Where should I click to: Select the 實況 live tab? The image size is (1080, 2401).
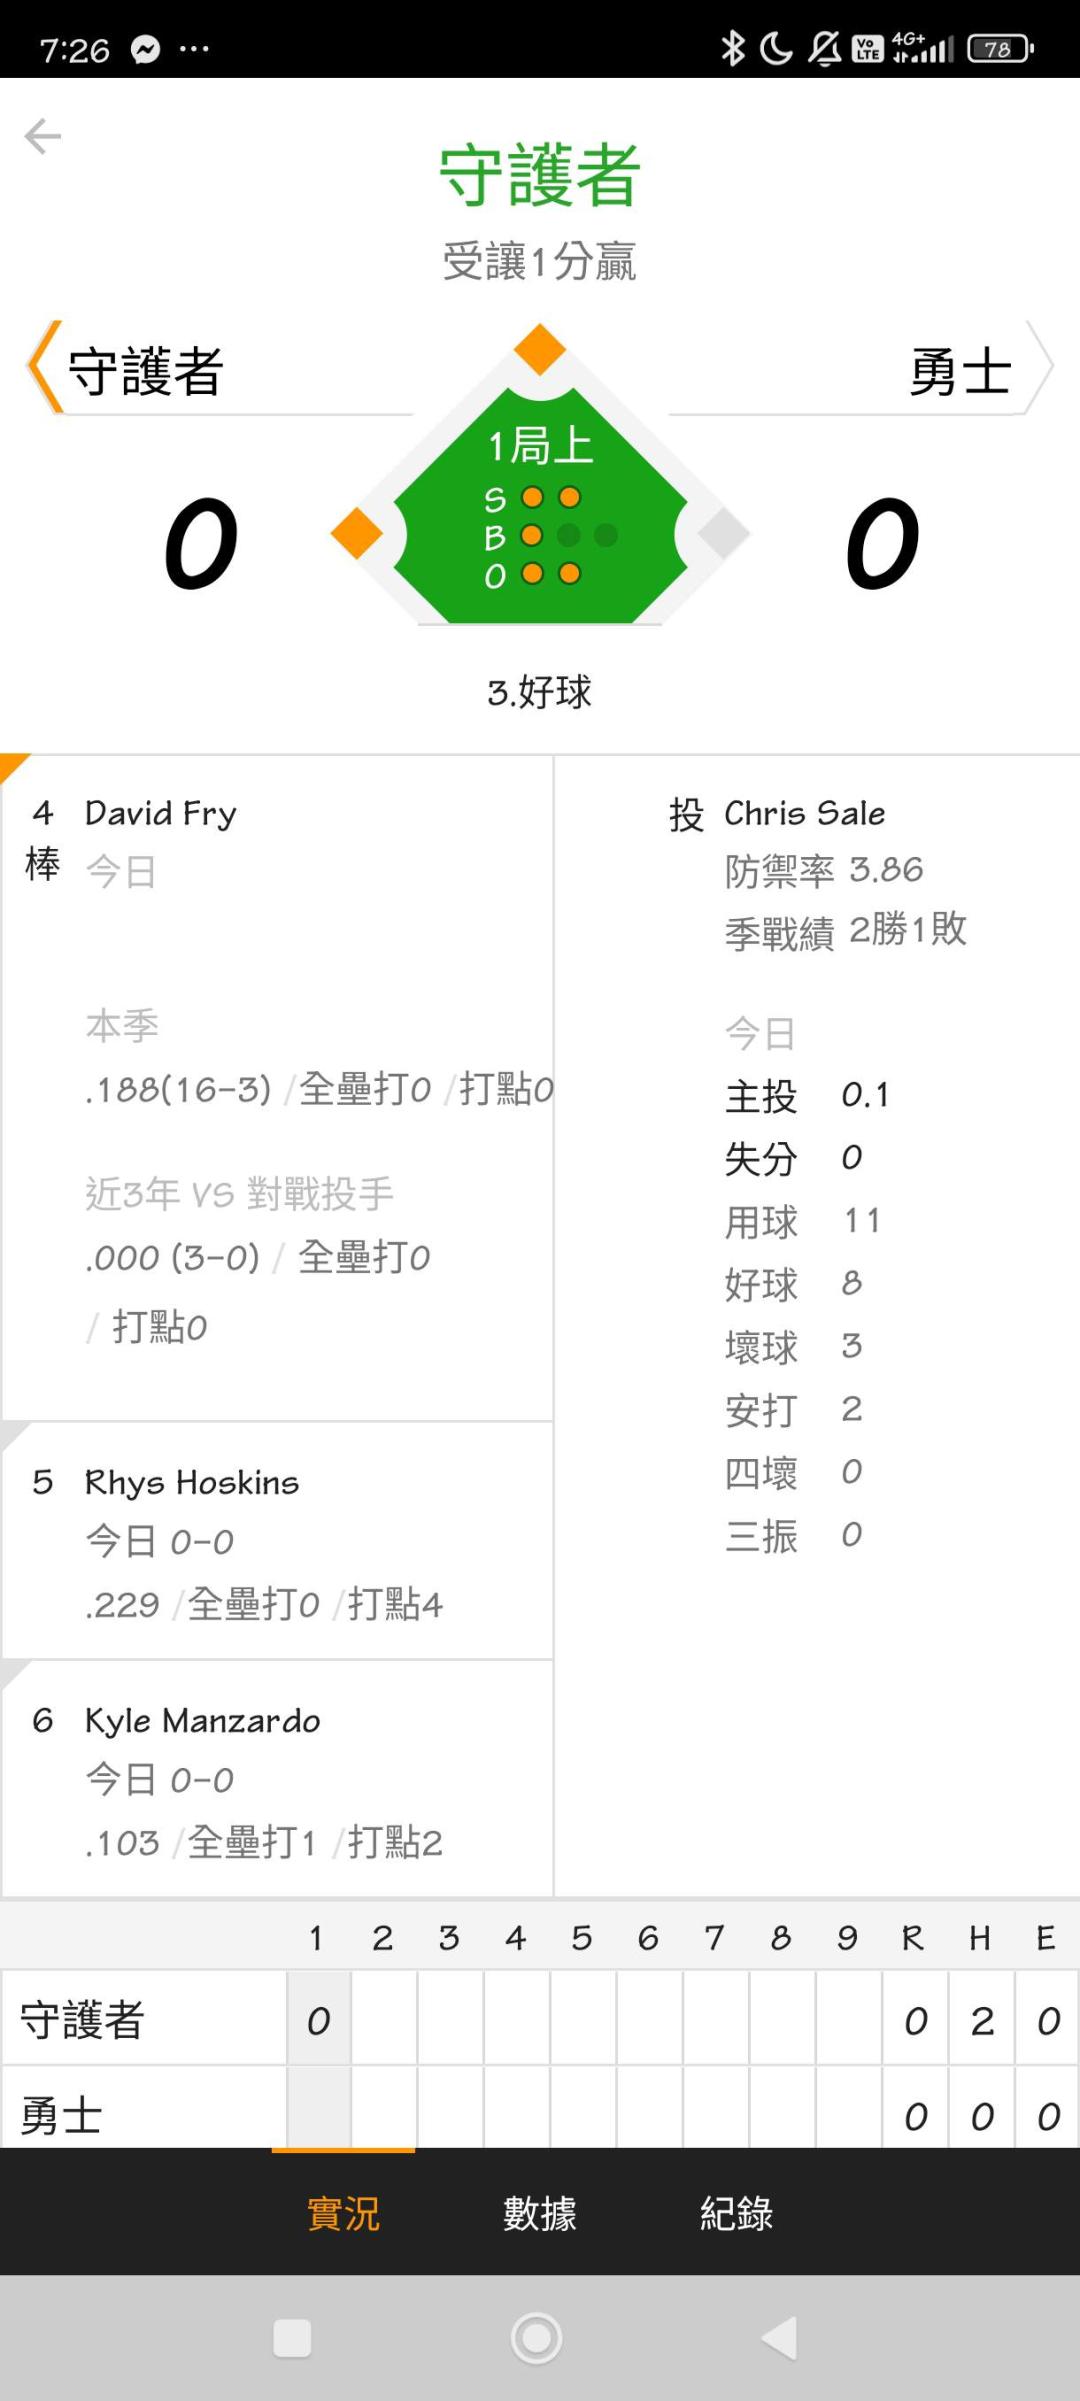click(x=343, y=2213)
